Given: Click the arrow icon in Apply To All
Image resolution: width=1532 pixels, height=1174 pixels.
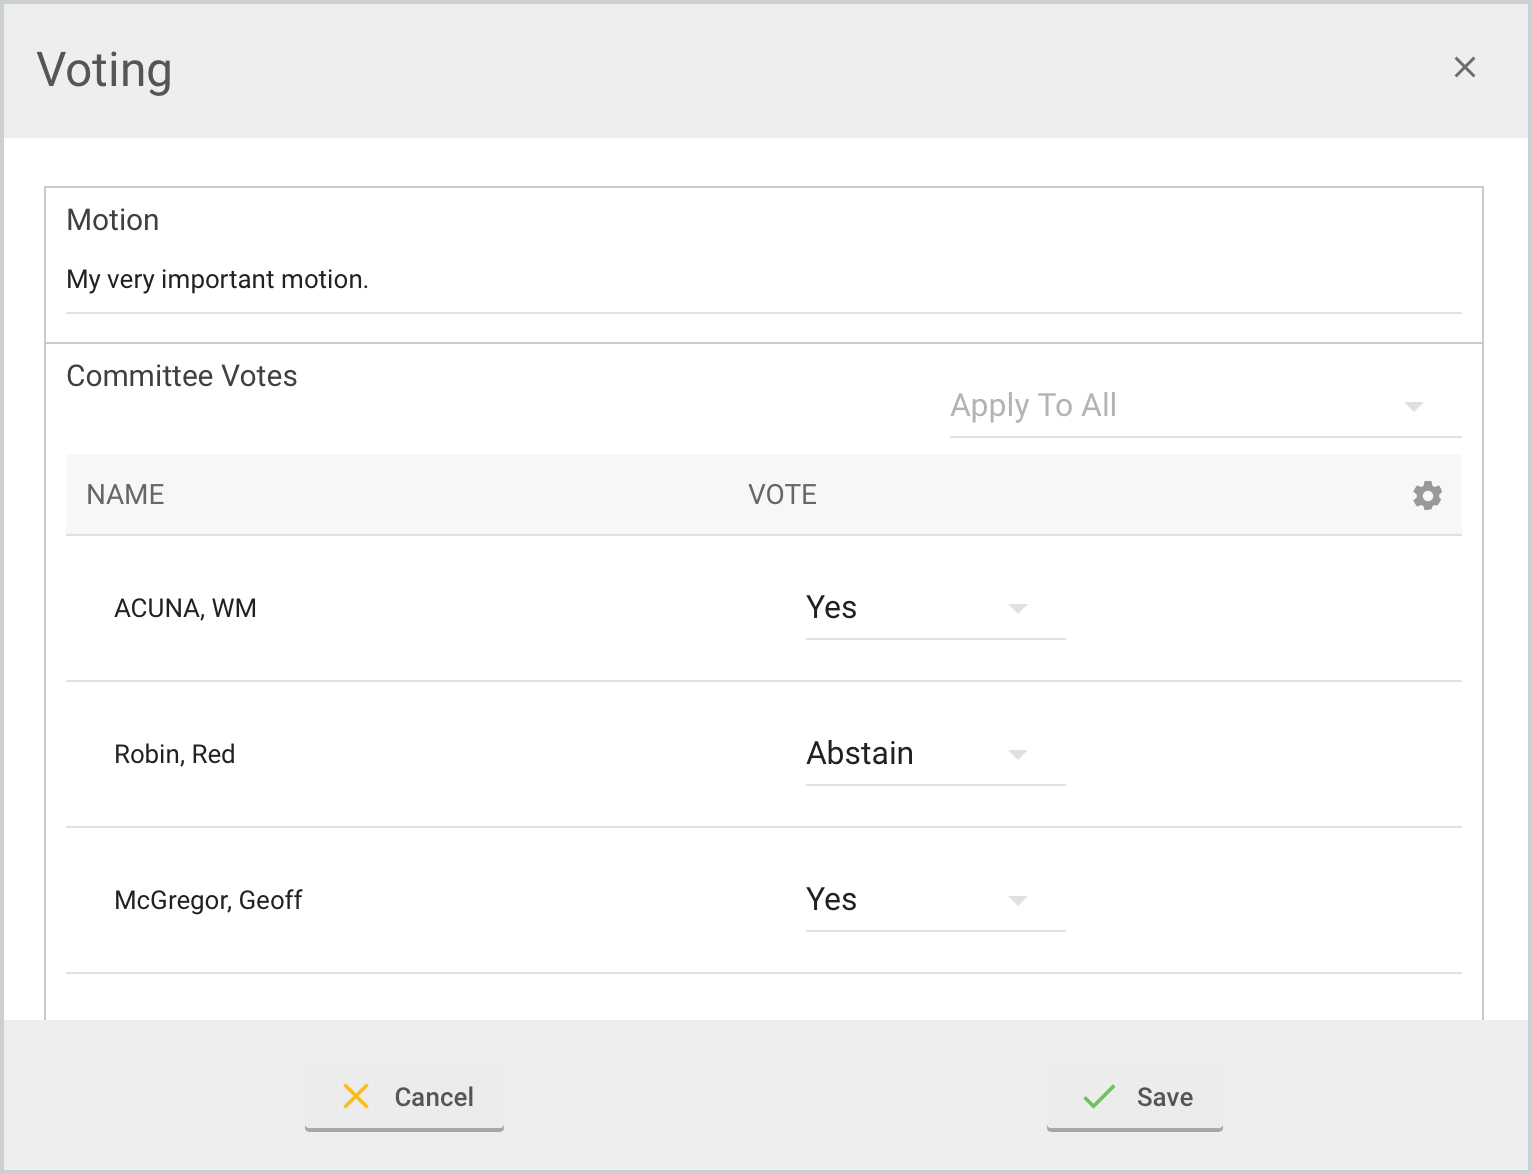Looking at the screenshot, I should point(1413,406).
